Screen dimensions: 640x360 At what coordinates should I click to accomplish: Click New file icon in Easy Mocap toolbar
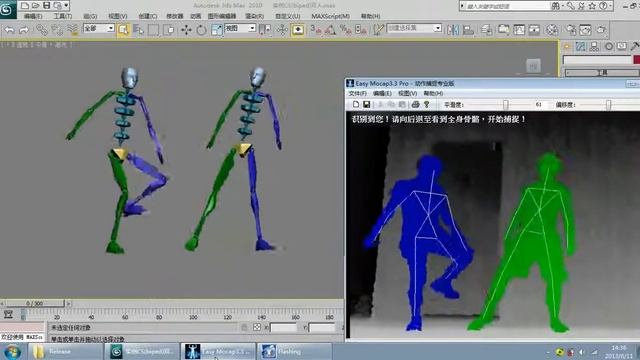tap(356, 104)
